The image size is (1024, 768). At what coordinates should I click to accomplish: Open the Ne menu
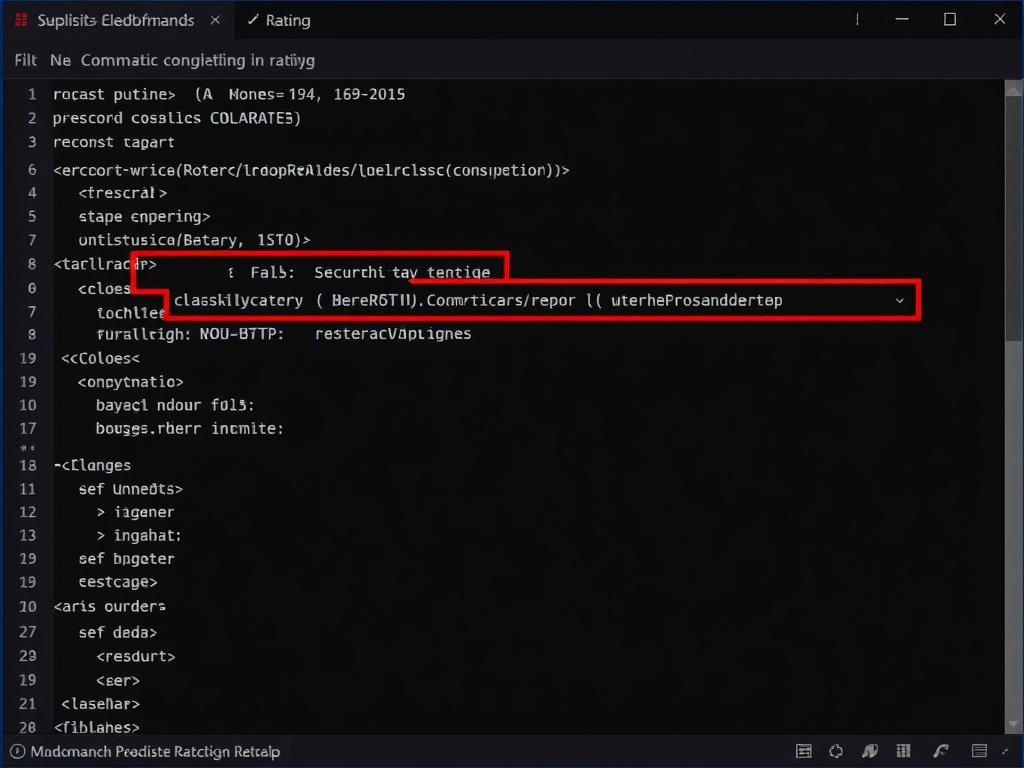click(60, 60)
